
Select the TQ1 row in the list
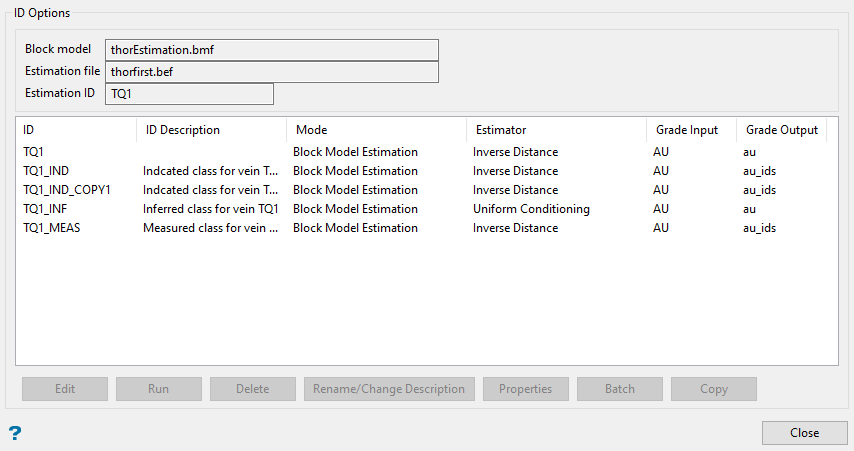point(36,152)
